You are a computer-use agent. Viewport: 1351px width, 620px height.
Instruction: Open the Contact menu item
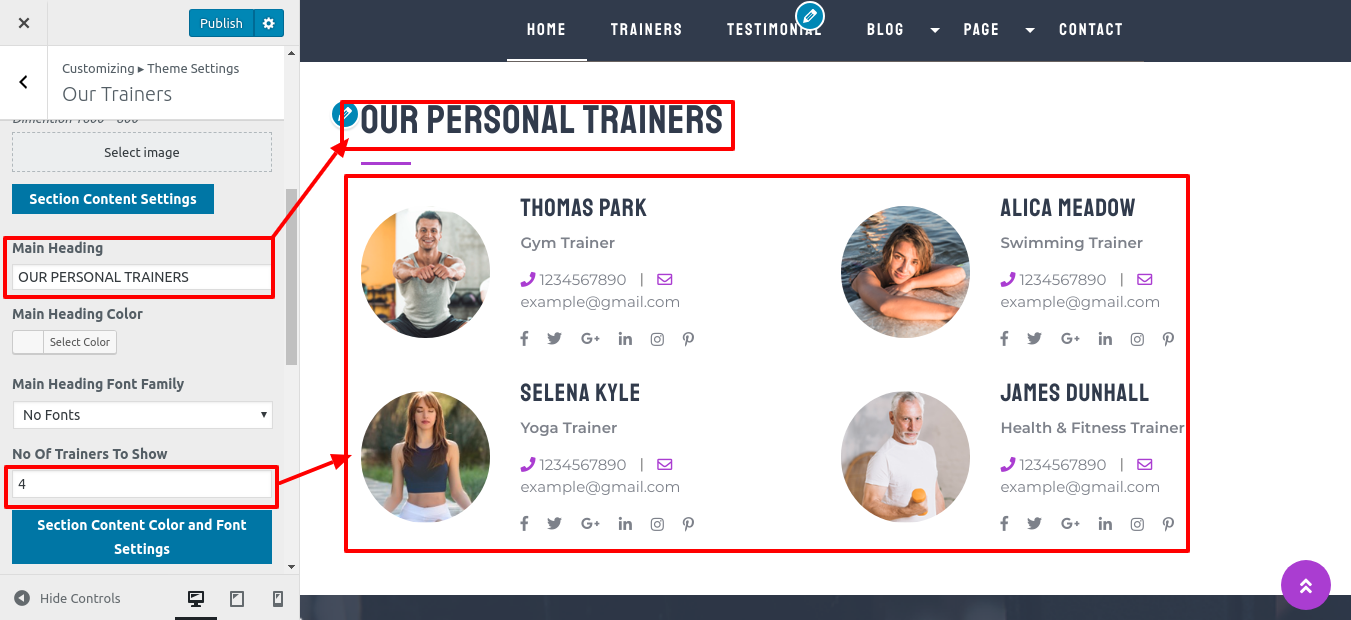(x=1091, y=30)
